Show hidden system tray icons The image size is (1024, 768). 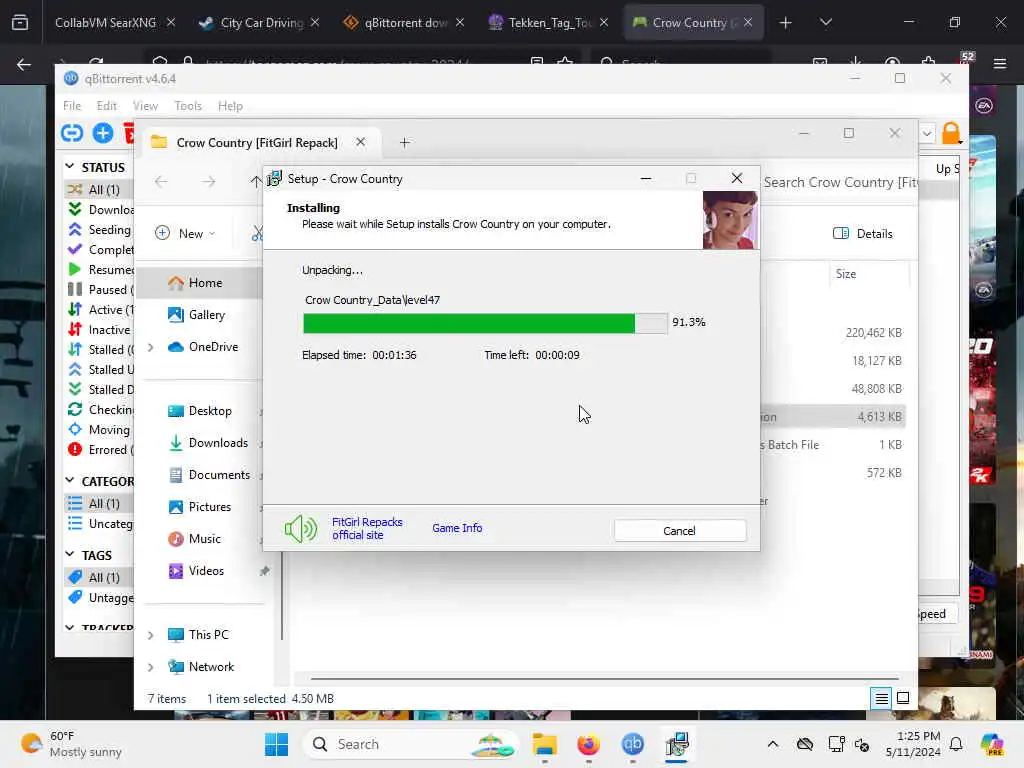[773, 744]
